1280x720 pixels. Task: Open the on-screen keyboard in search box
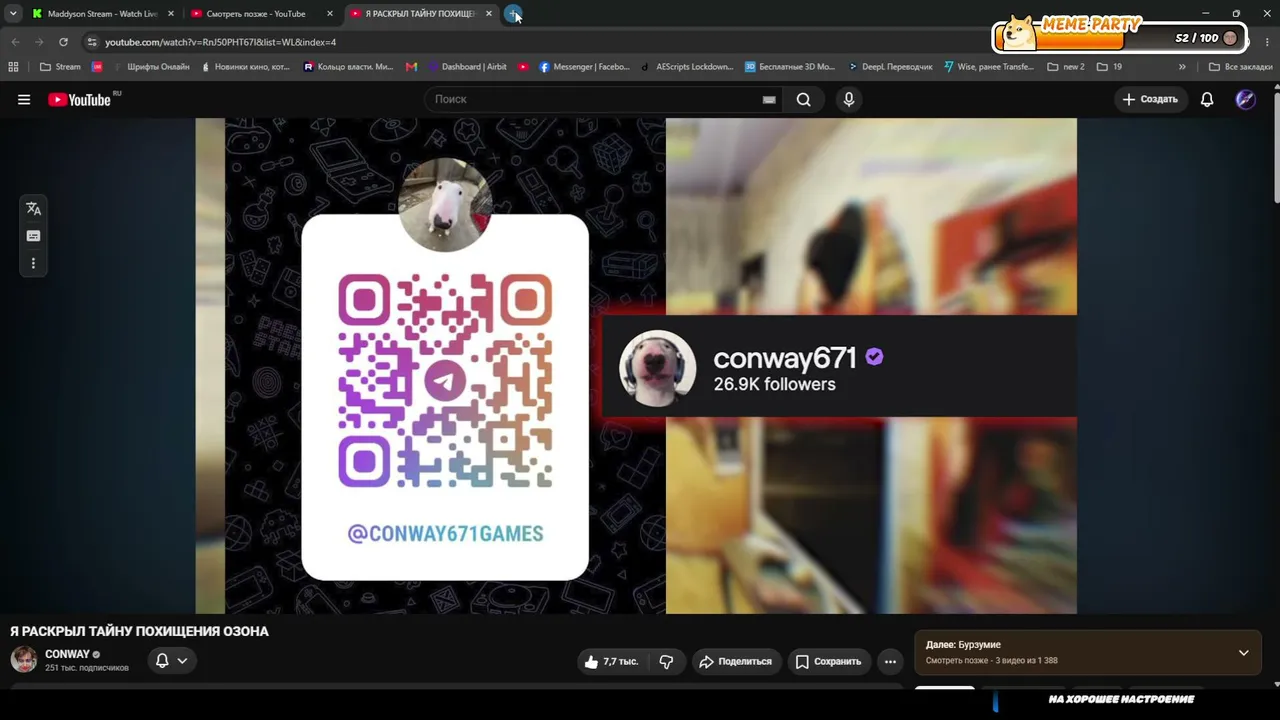[769, 99]
